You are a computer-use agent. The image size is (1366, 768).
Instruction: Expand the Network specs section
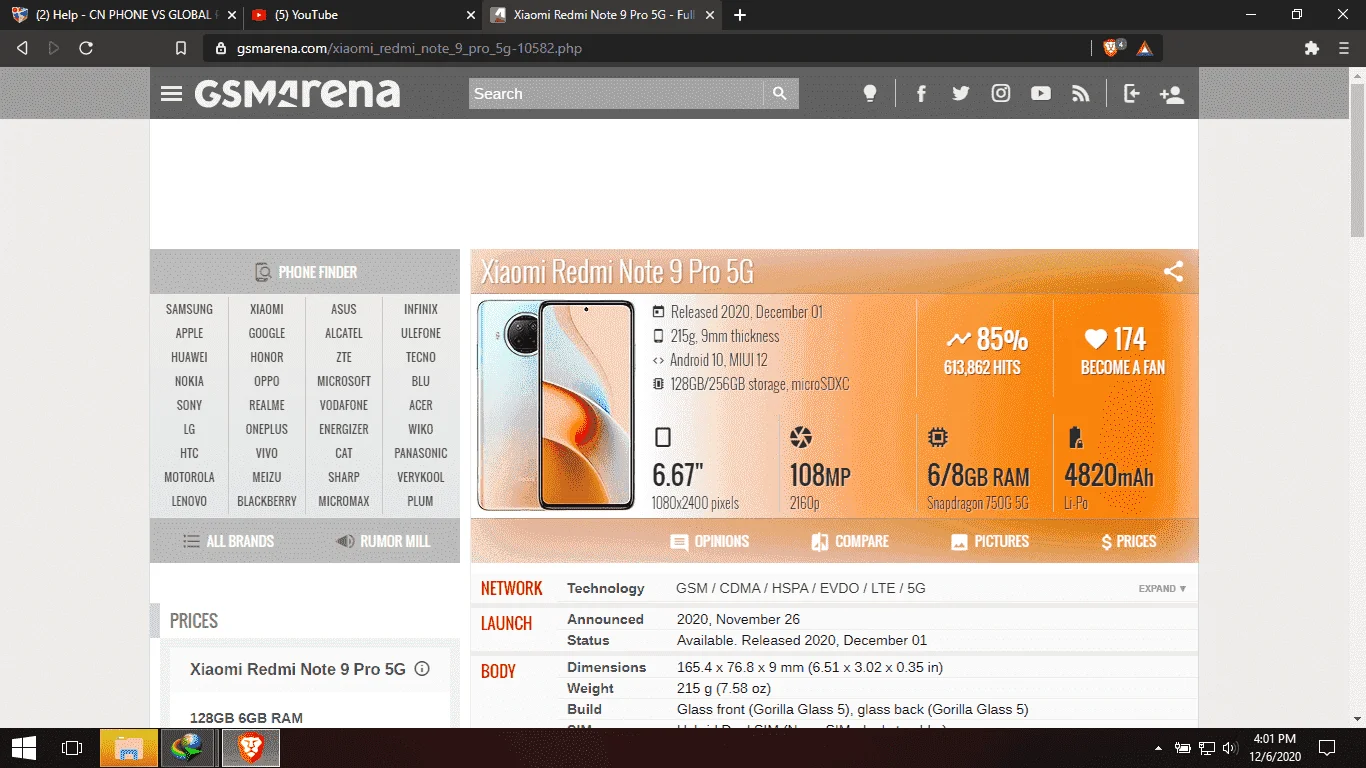[x=1162, y=589]
